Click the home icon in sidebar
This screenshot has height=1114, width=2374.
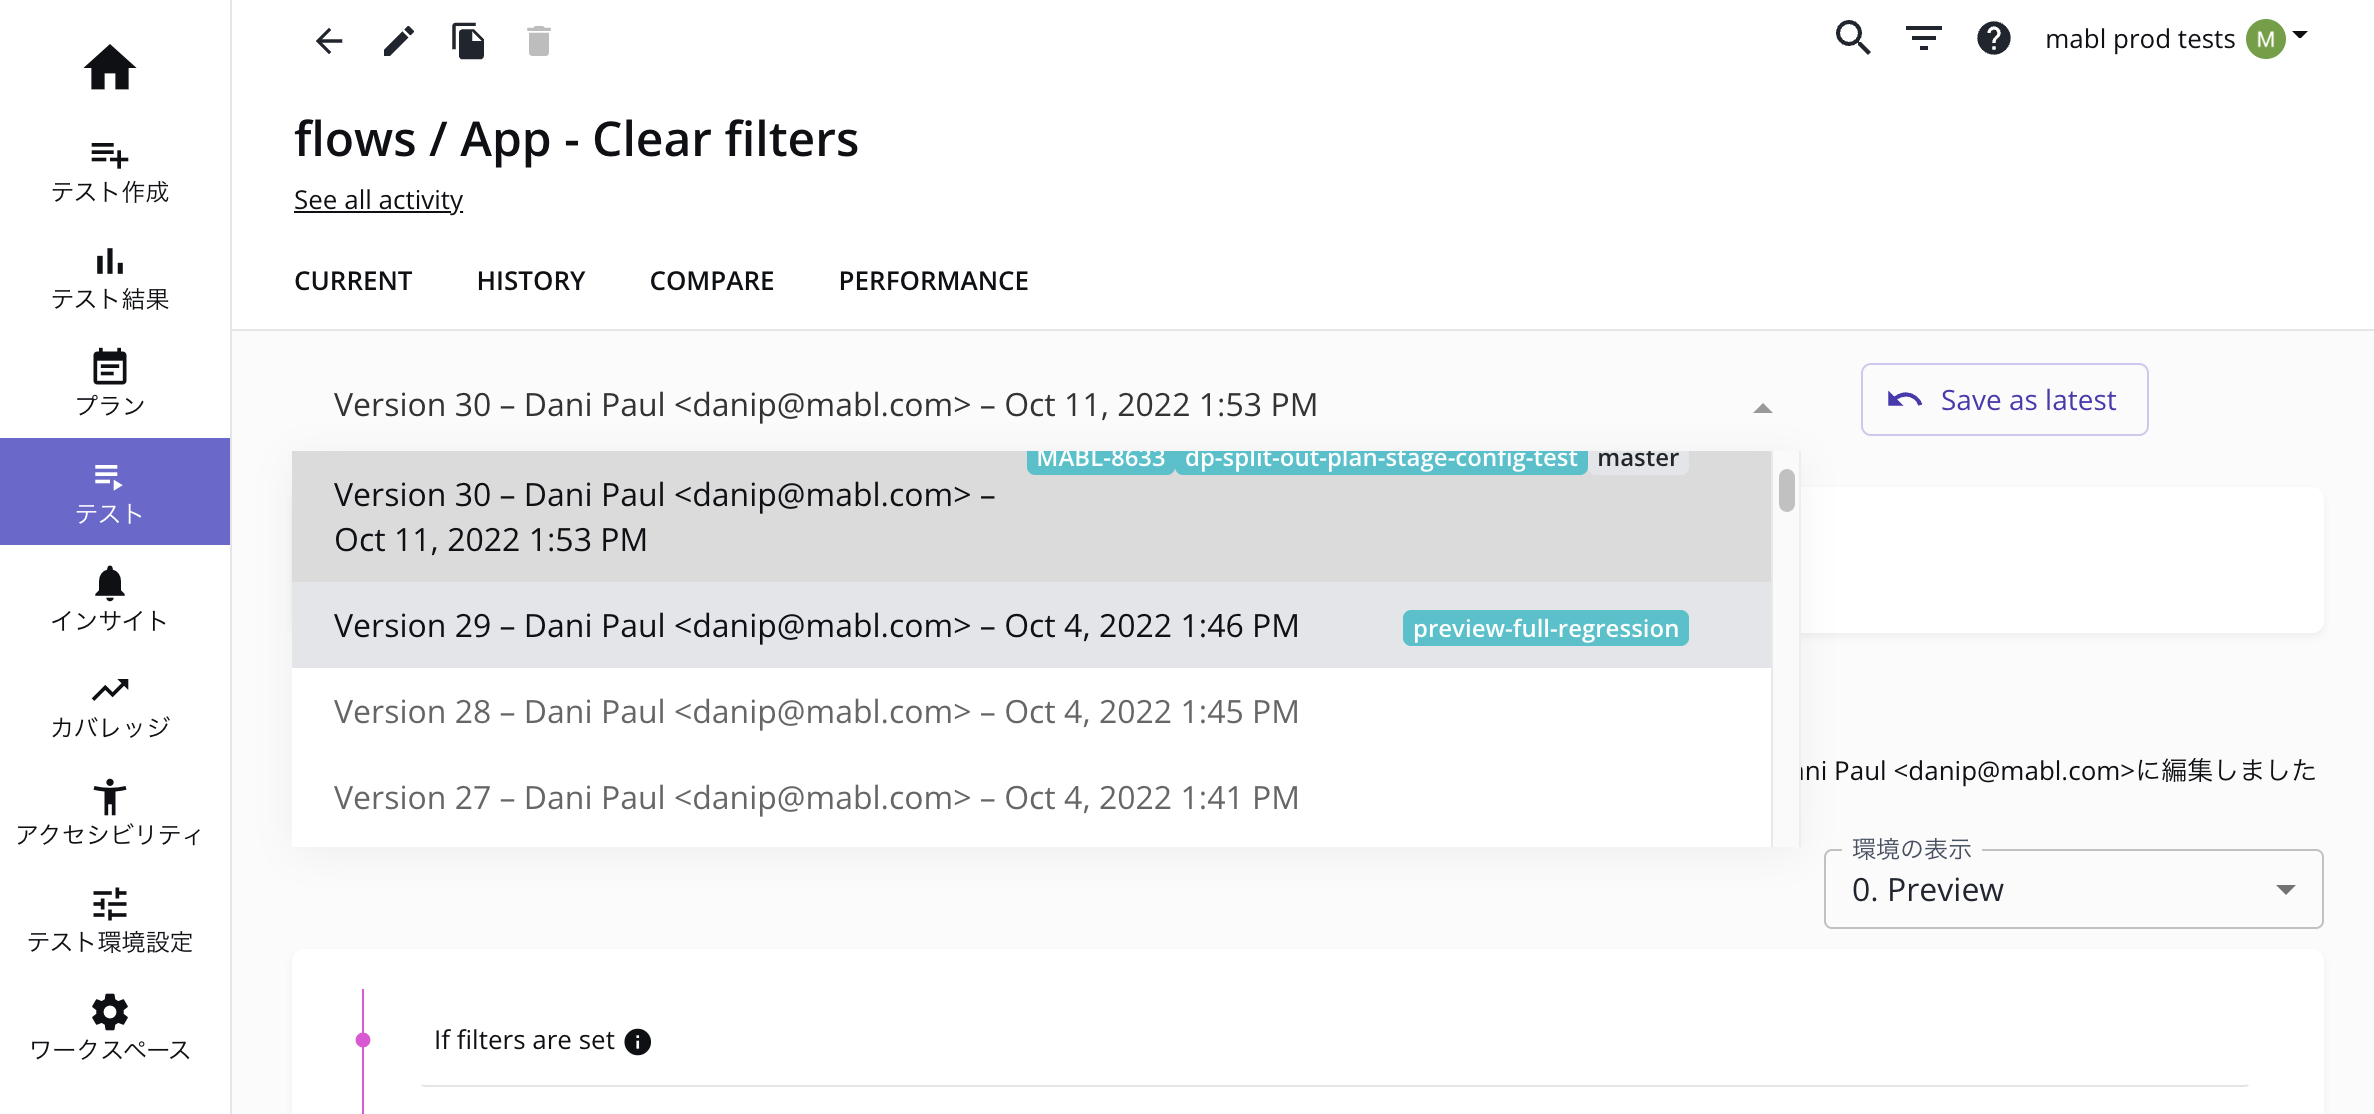[109, 67]
